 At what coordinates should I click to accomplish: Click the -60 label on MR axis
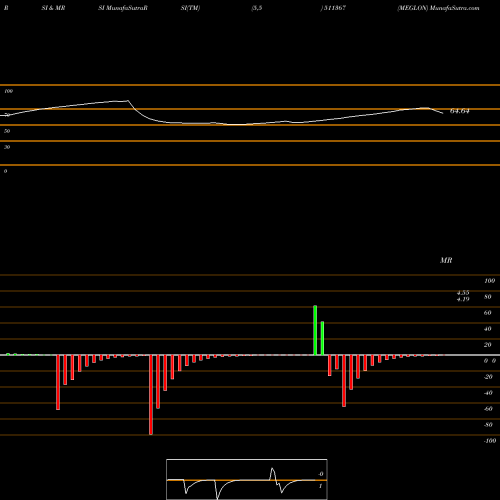click(488, 409)
